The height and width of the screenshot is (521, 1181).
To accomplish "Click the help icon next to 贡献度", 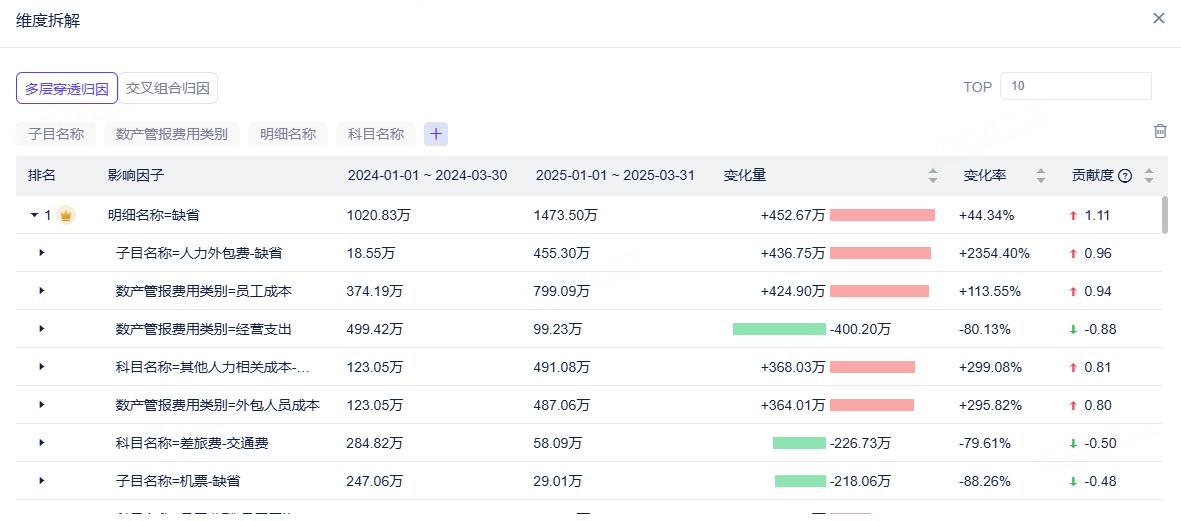I will pos(1125,176).
